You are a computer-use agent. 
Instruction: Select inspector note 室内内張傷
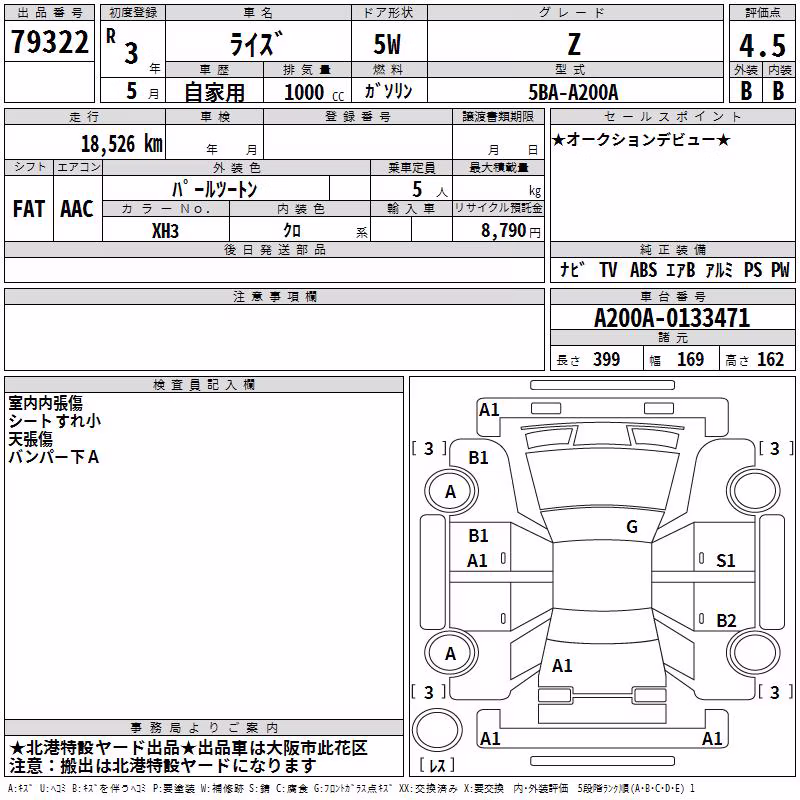(x=45, y=403)
